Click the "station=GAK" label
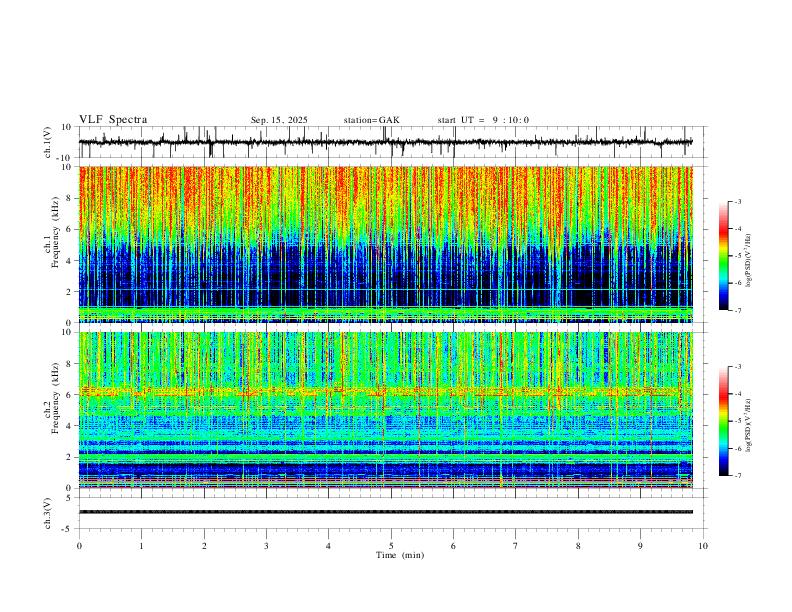The height and width of the screenshot is (612, 792). click(x=371, y=120)
